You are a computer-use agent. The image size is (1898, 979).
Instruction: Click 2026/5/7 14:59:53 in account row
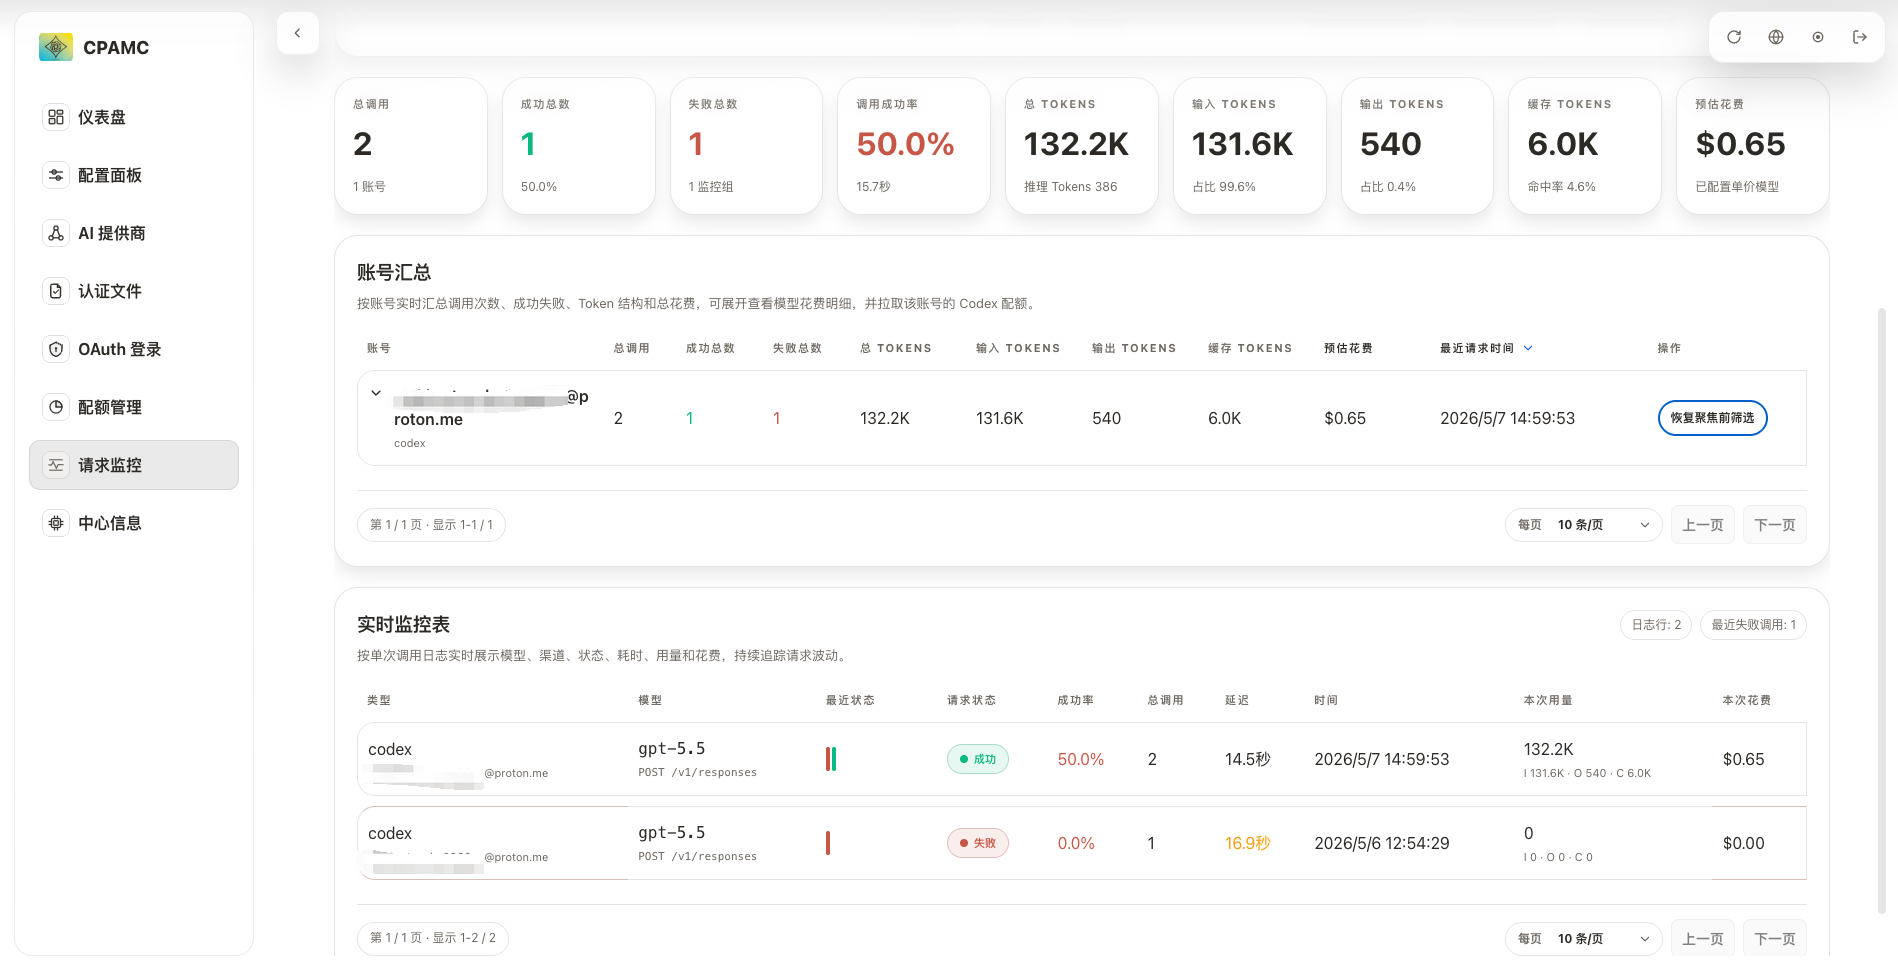coord(1507,418)
